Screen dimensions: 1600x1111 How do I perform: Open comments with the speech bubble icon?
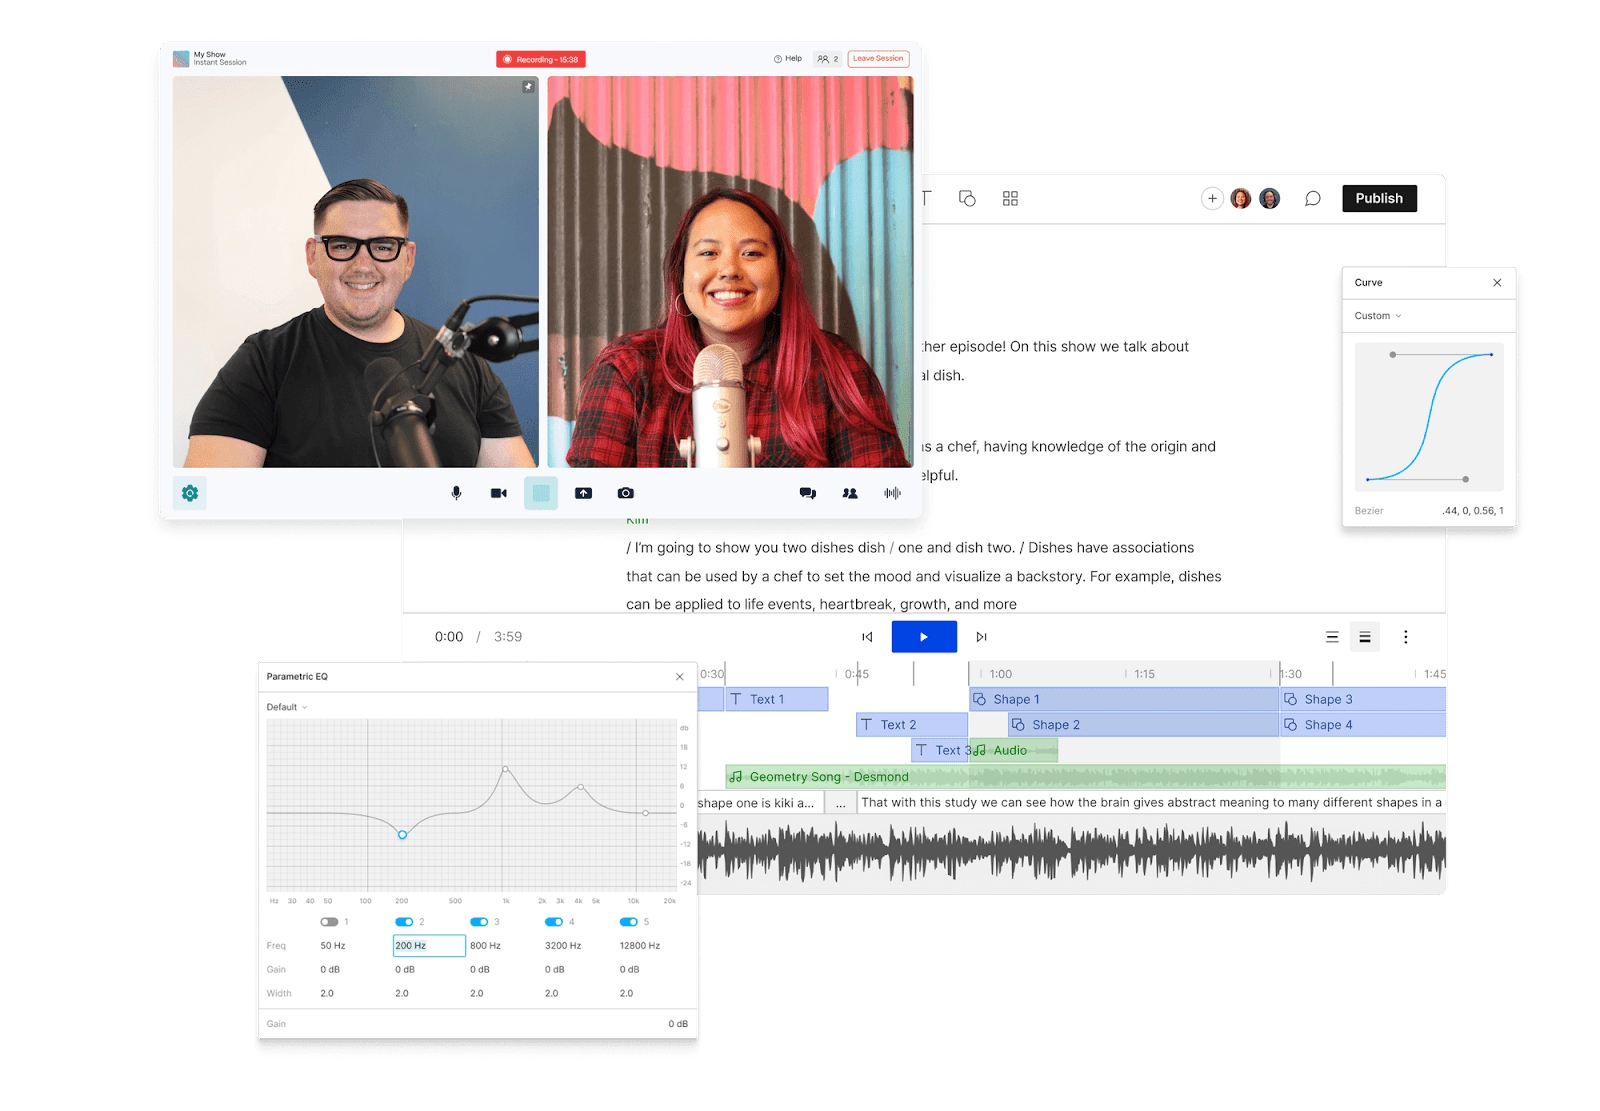[1313, 198]
